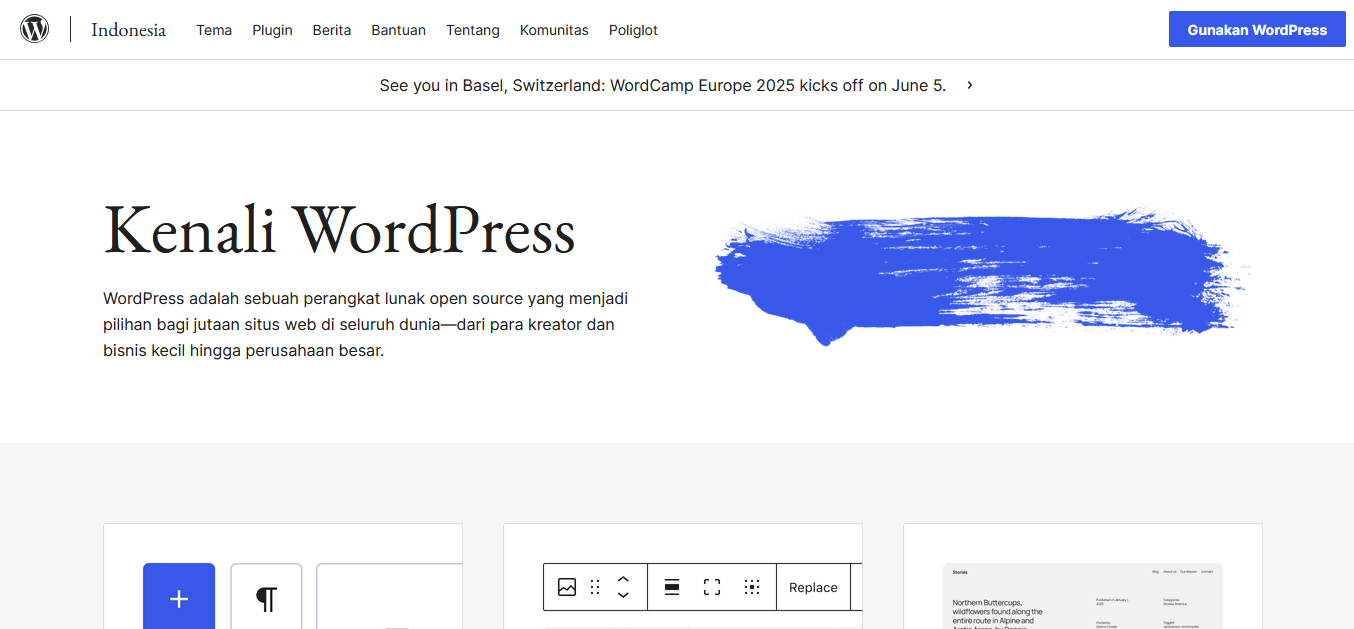Open the Indonesia site title link

click(x=128, y=30)
